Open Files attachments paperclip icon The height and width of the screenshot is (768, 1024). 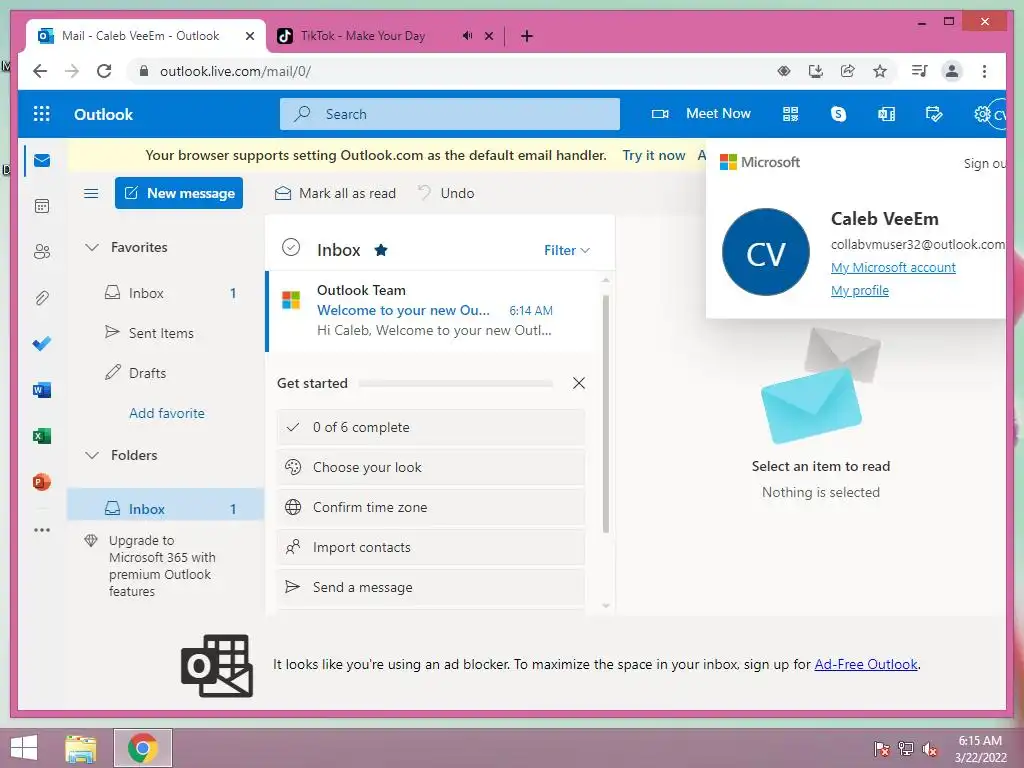42,298
